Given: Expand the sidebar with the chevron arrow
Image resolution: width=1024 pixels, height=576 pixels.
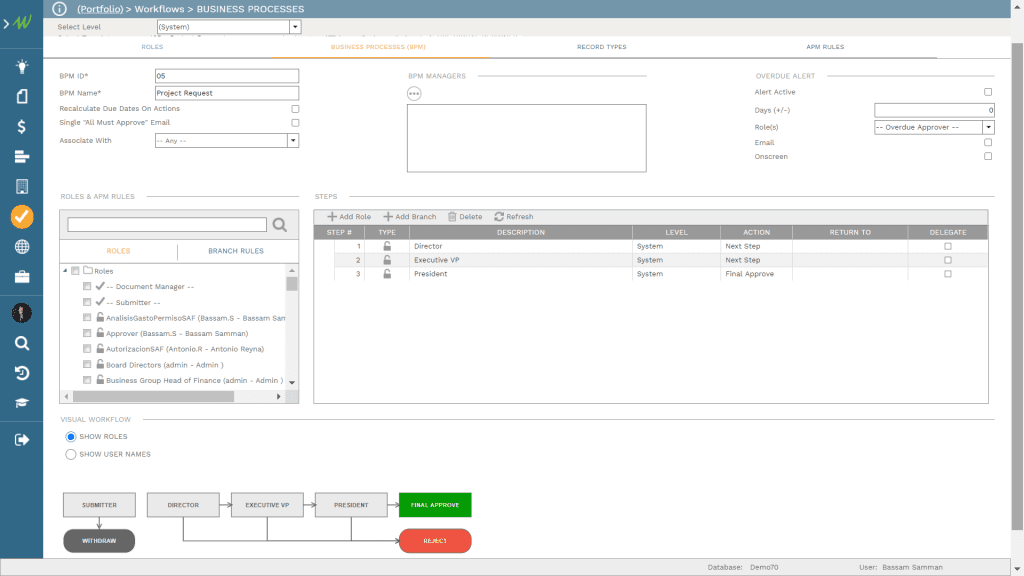Looking at the screenshot, I should click(6, 24).
